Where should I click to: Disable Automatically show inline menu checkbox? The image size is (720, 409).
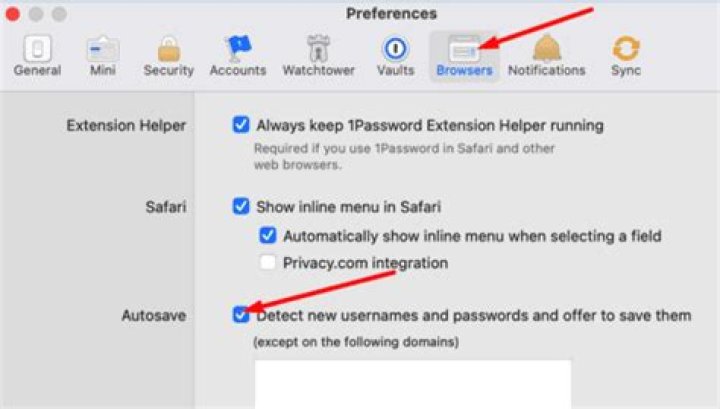[268, 235]
